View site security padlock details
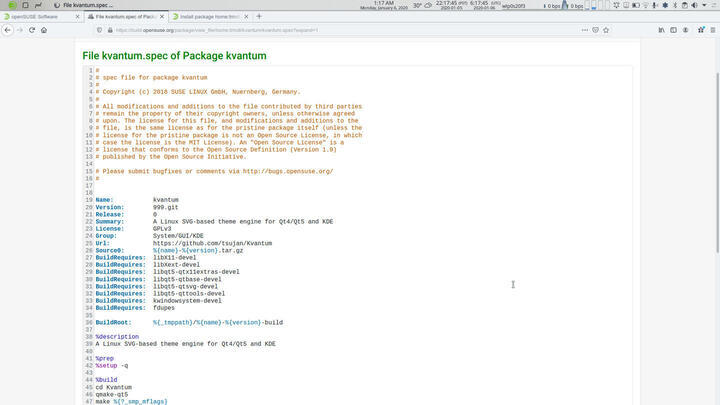The width and height of the screenshot is (720, 405). pyautogui.click(x=110, y=30)
